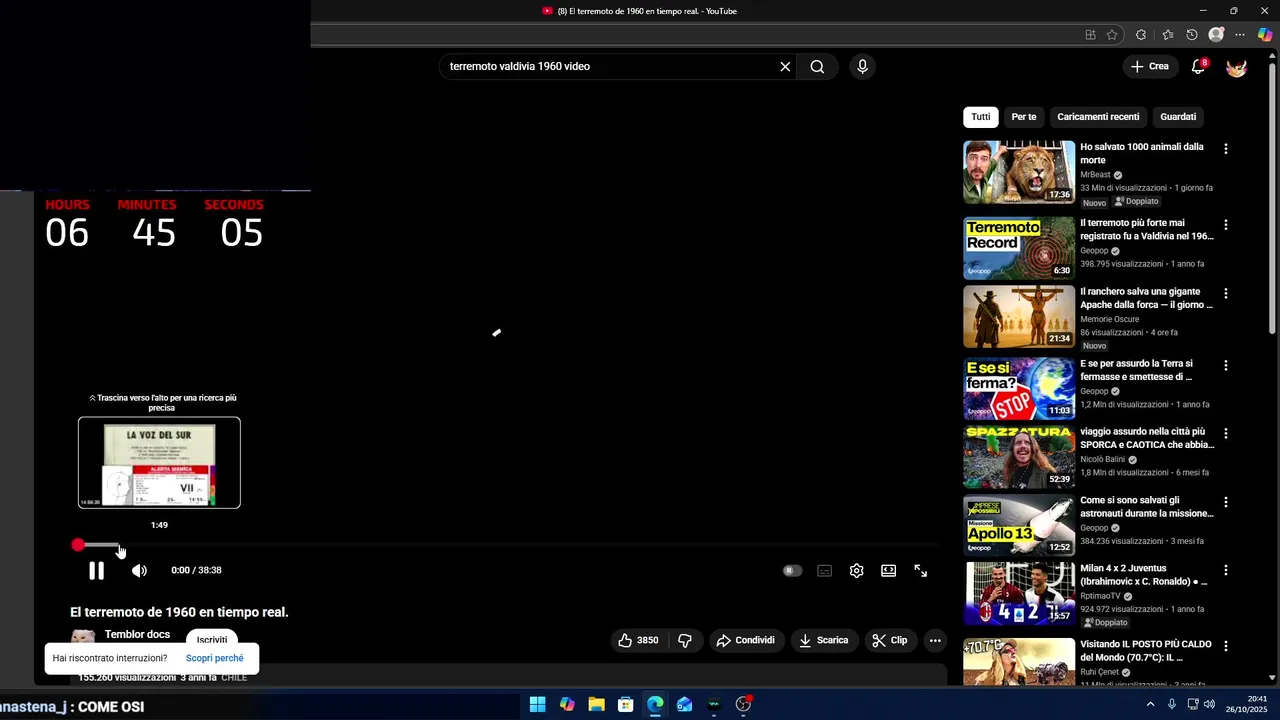
Task: Select the Tutti filter chip
Action: coord(980,117)
